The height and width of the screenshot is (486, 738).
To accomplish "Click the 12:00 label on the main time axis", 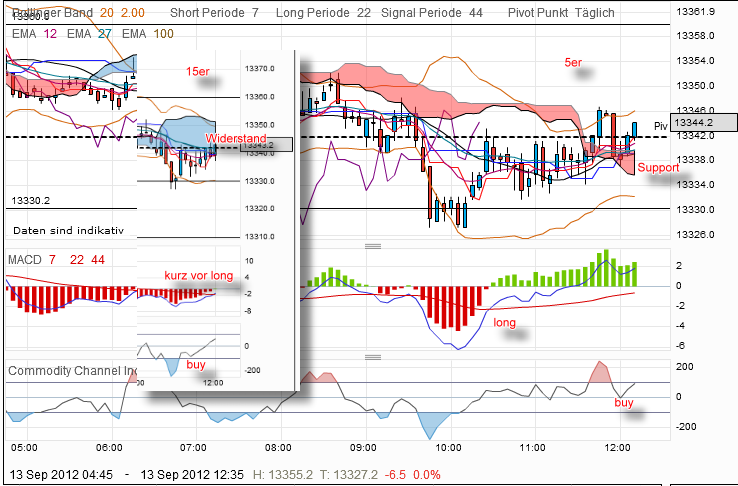I will click(x=617, y=447).
